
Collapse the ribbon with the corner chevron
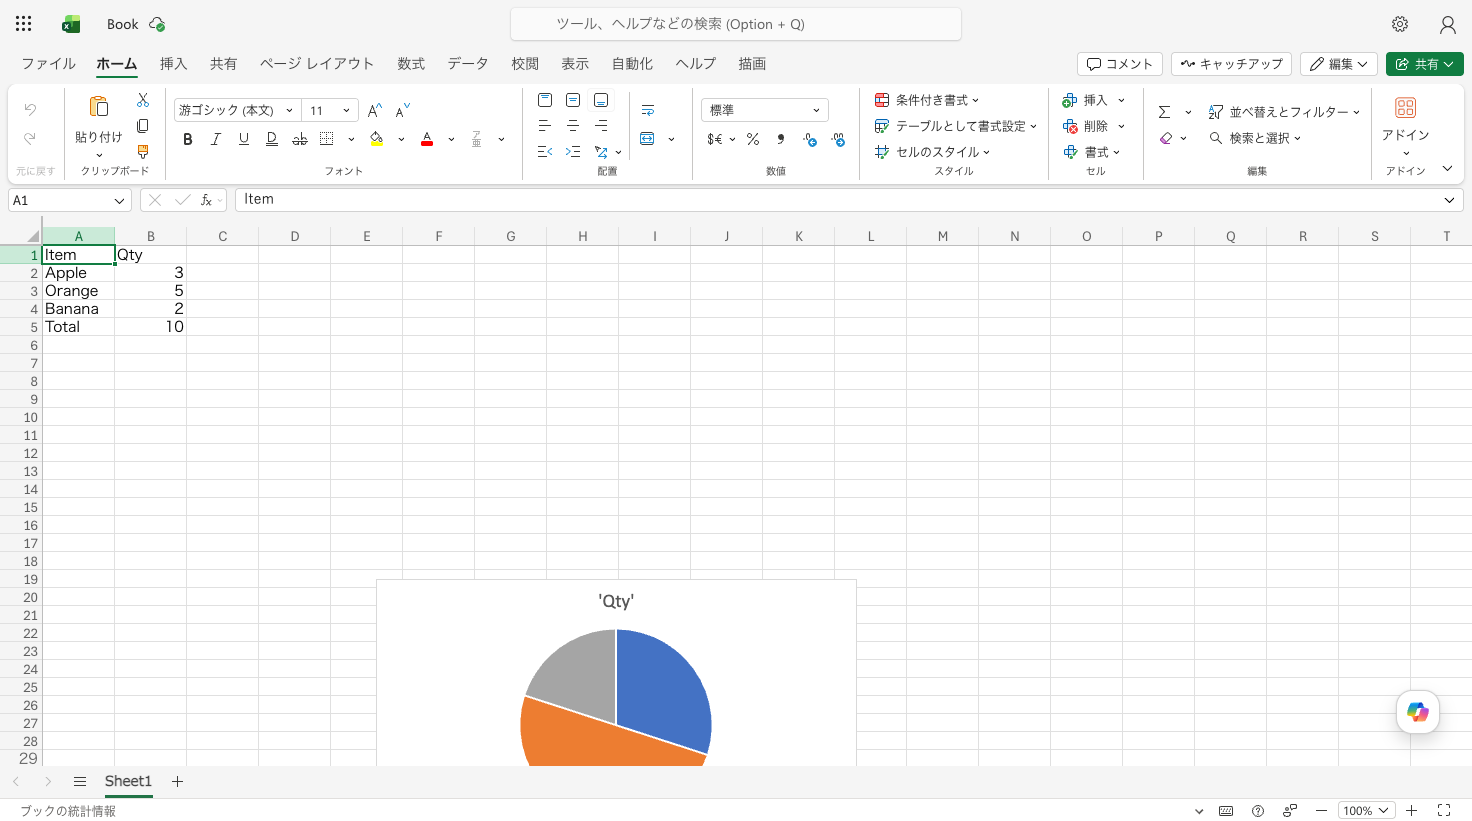(x=1447, y=168)
